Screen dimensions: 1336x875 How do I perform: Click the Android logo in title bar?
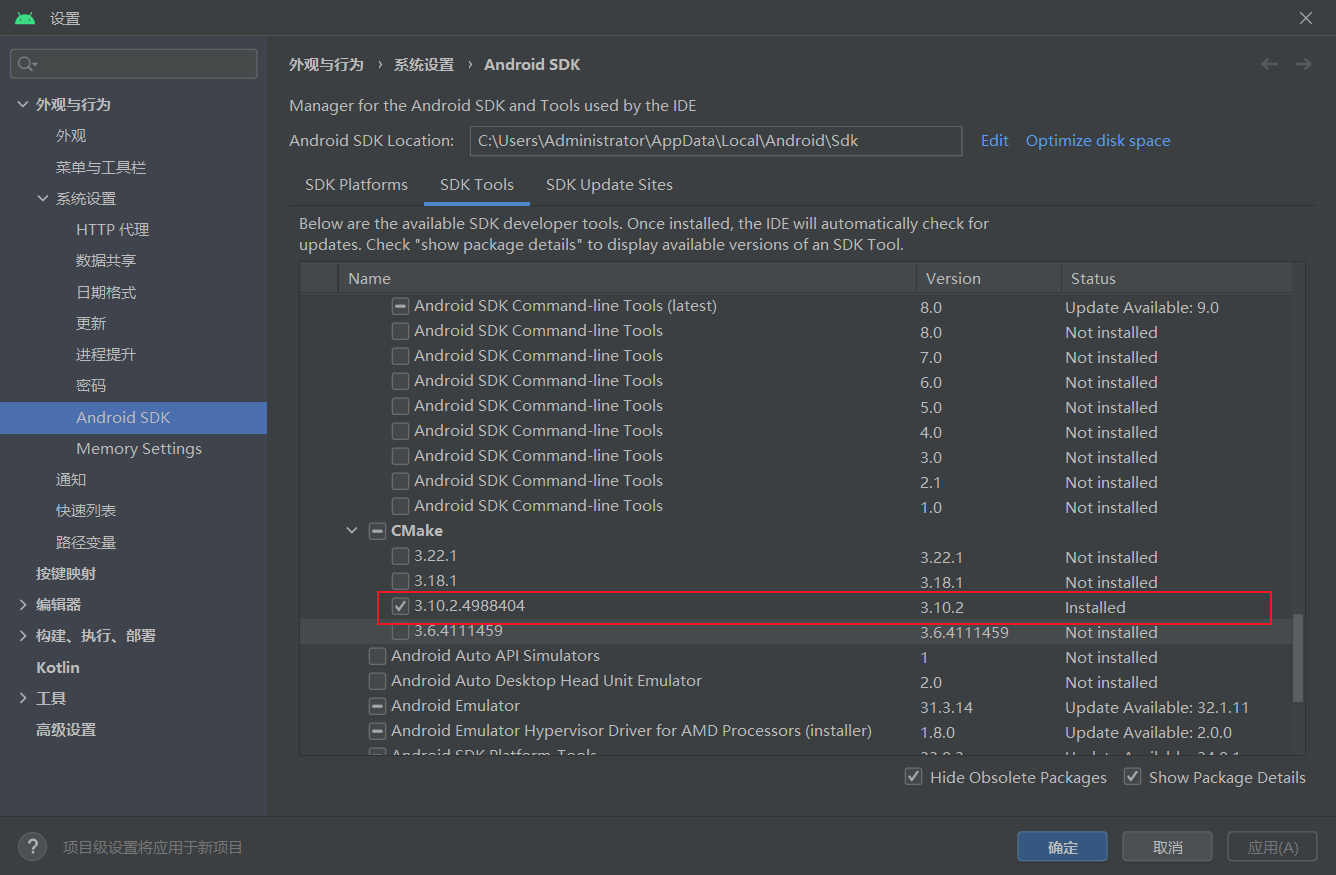tap(25, 18)
